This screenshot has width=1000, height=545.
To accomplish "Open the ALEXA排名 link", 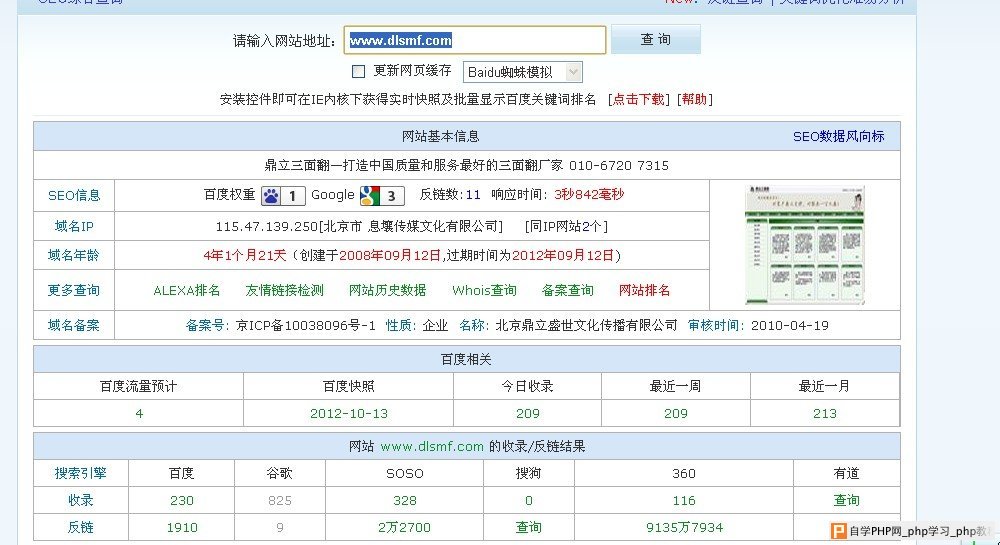I will 186,291.
